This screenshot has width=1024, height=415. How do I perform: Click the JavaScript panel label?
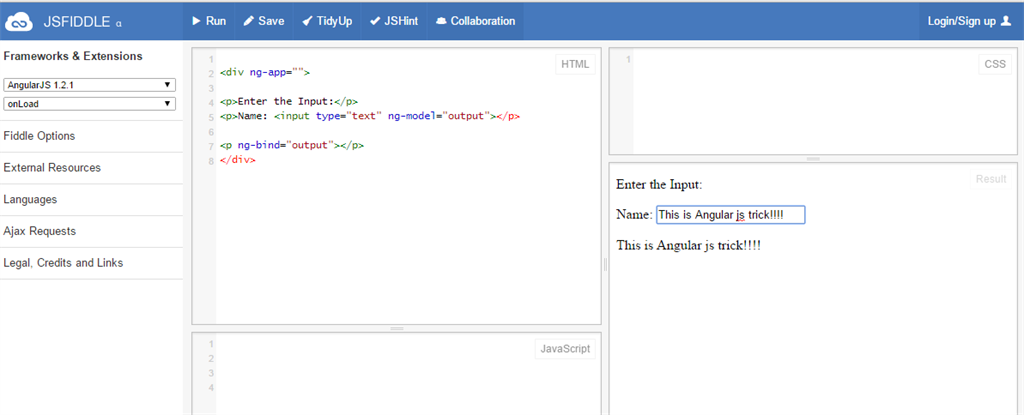[566, 348]
